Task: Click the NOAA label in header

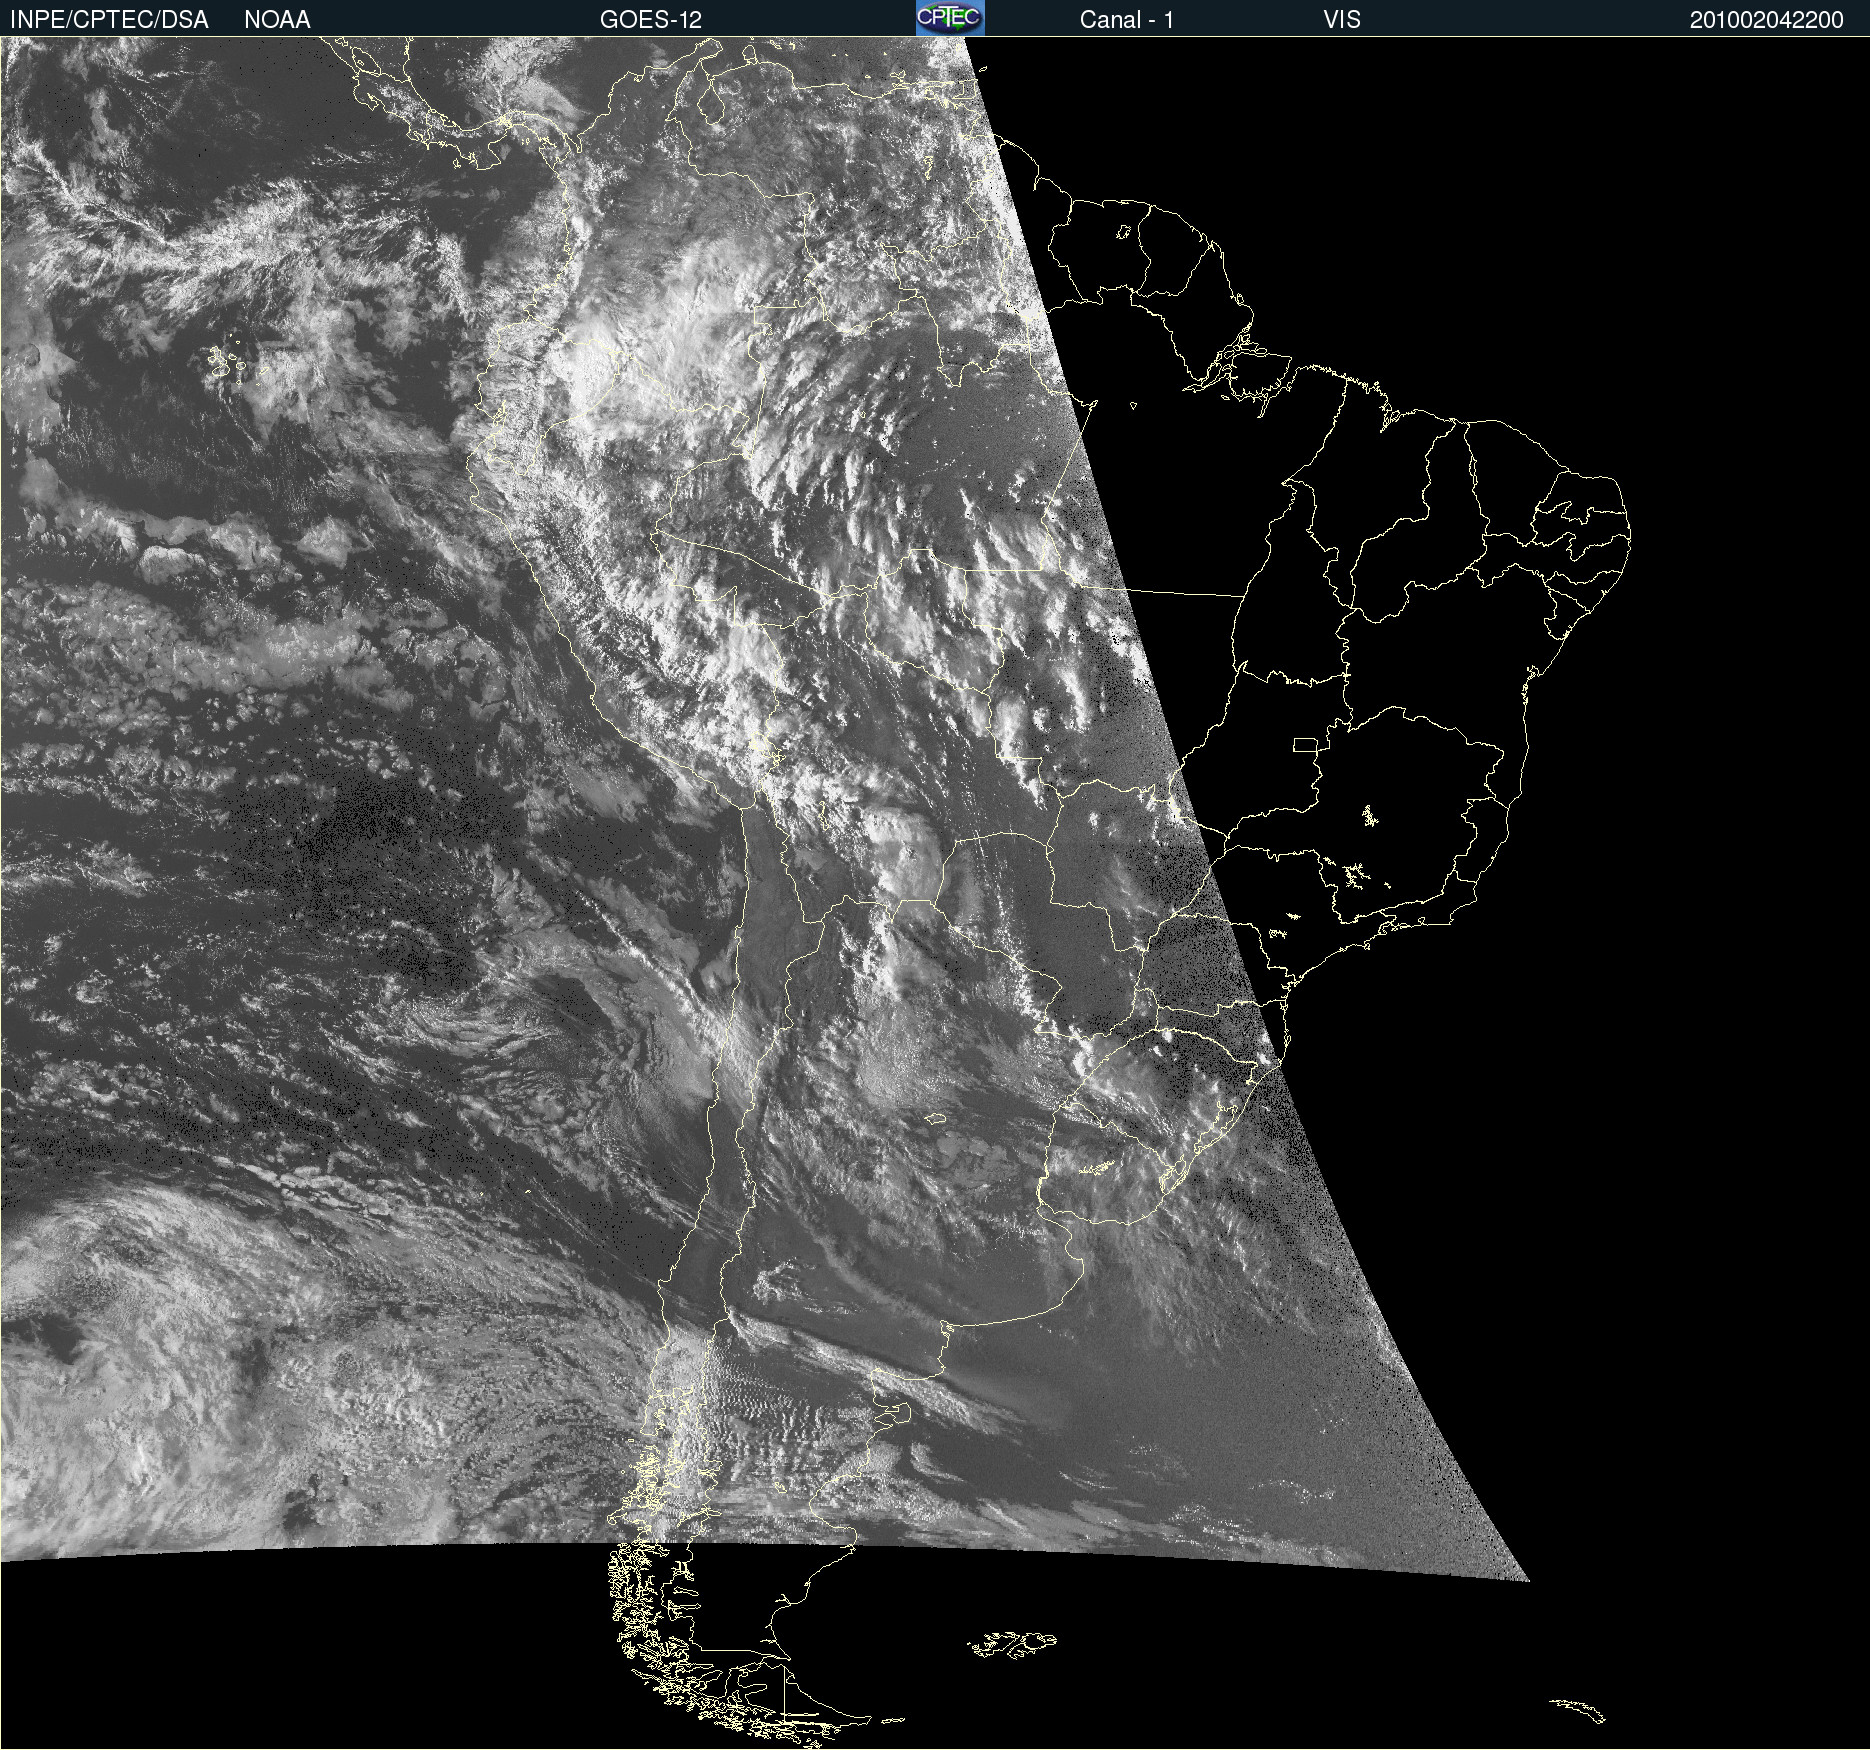Action: point(277,20)
